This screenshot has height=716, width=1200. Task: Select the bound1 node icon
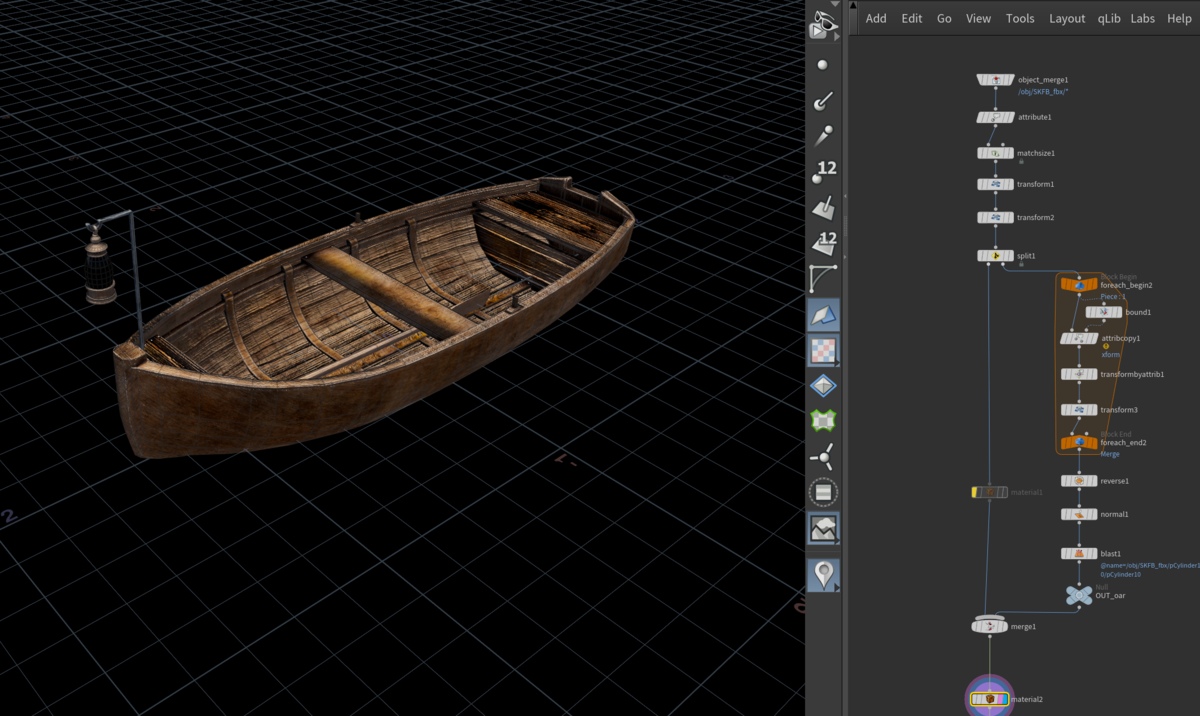coord(1104,312)
